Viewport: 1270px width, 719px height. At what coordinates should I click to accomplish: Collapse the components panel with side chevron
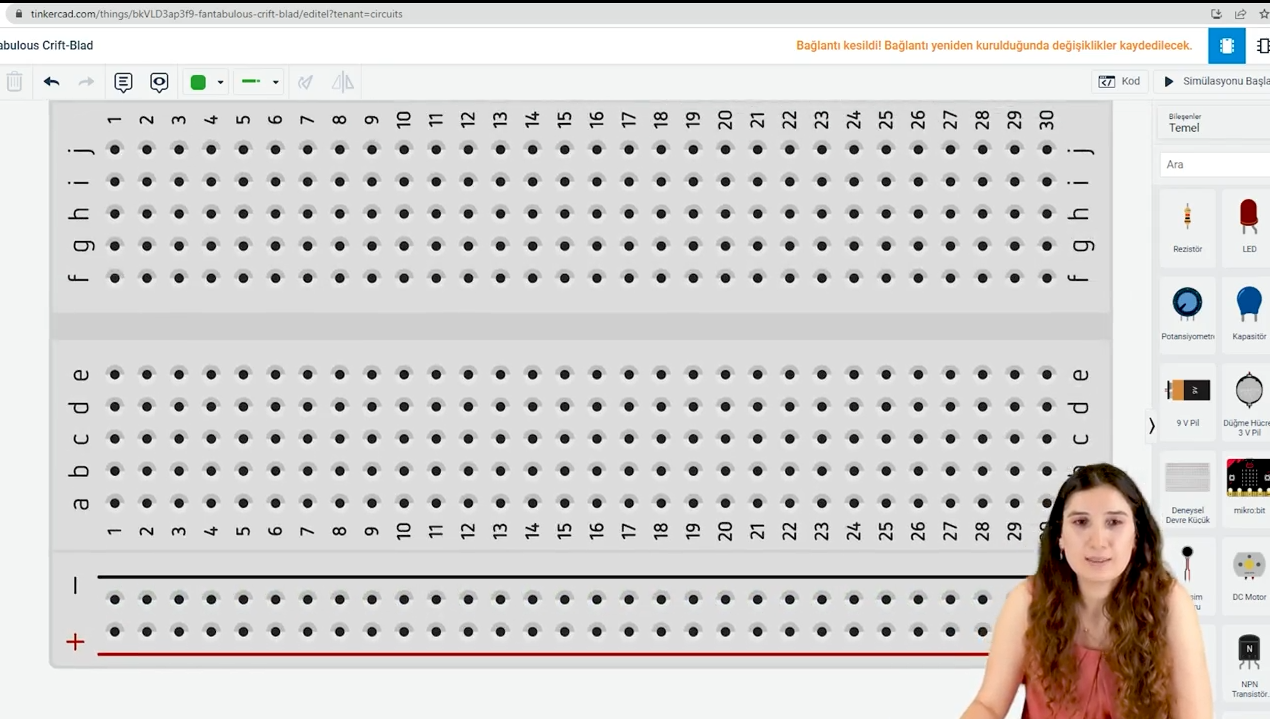click(x=1151, y=426)
